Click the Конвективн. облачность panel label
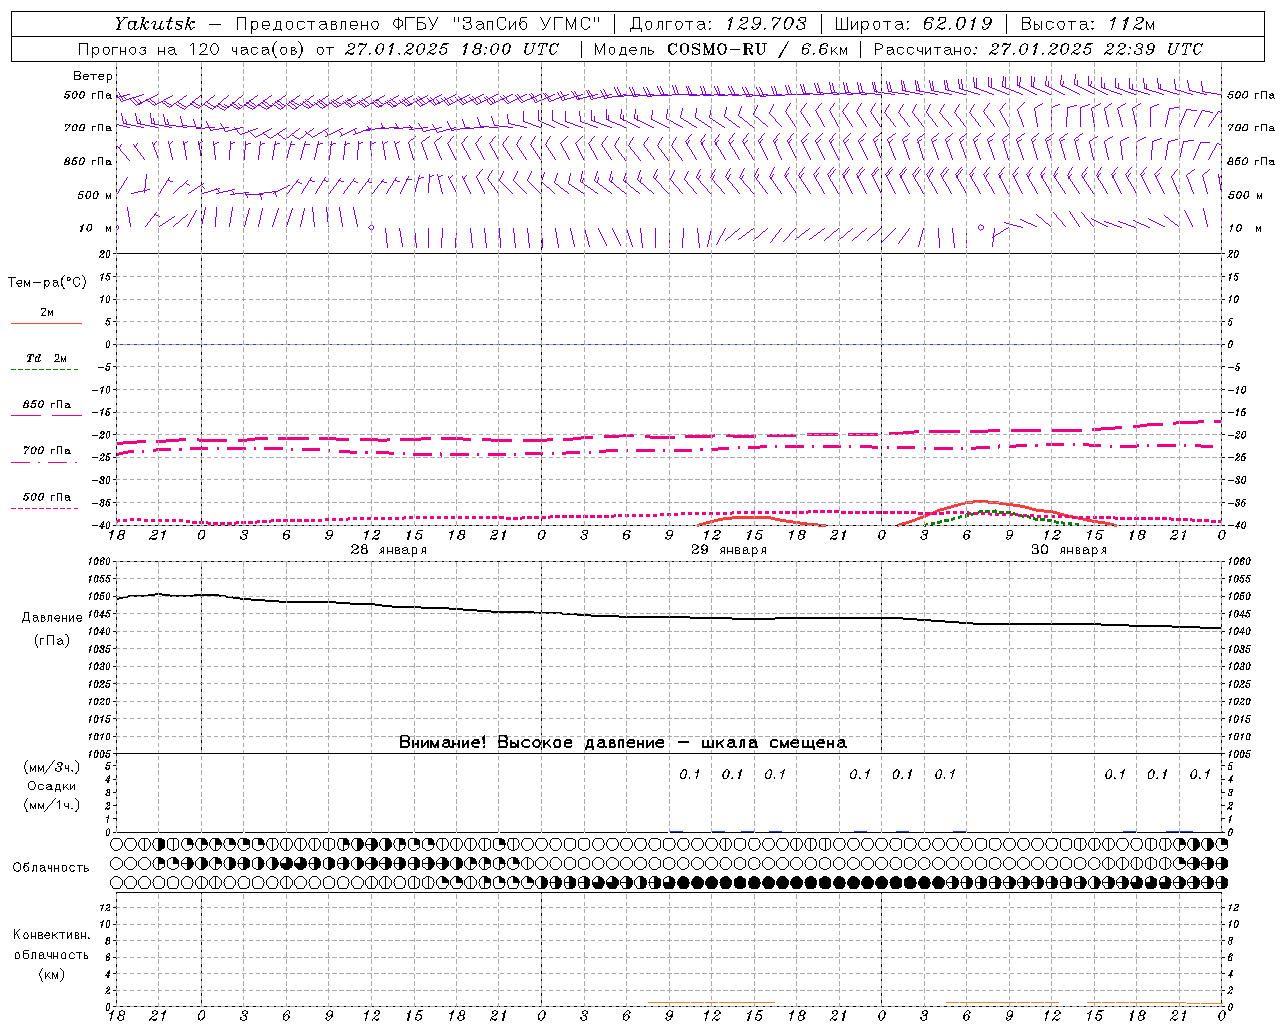The height and width of the screenshot is (1024, 1280). [x=51, y=945]
